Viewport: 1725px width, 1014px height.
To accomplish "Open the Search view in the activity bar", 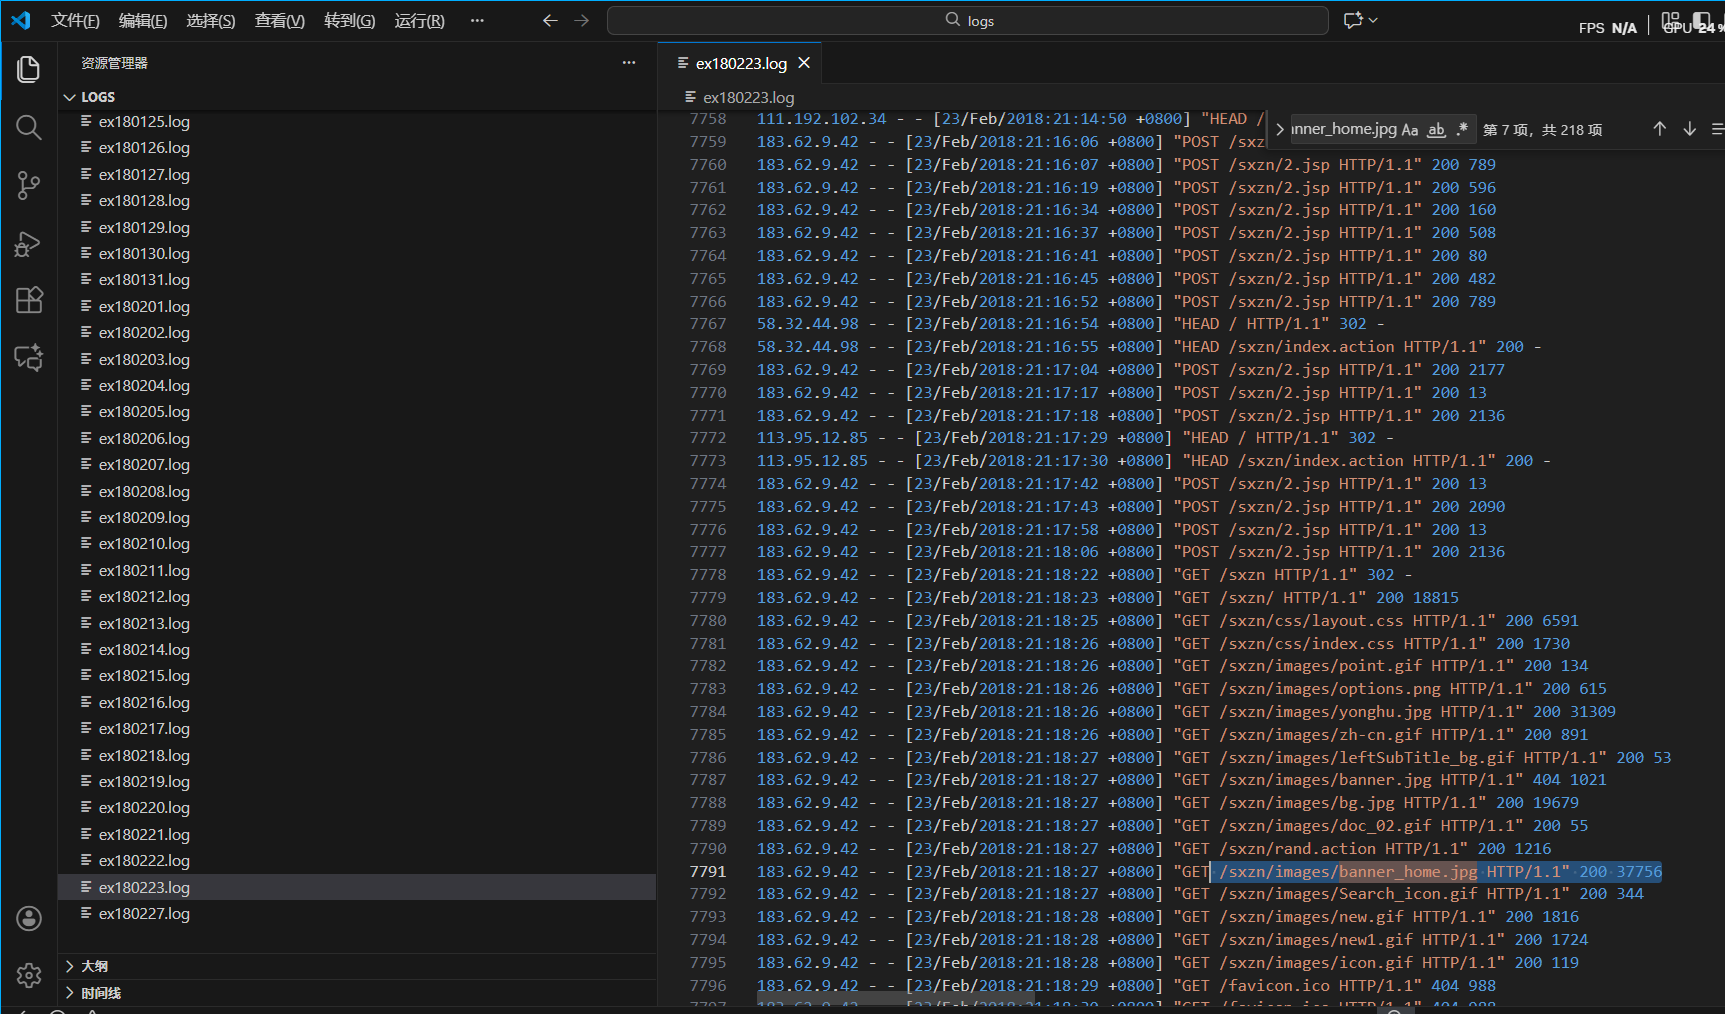I will tap(29, 127).
